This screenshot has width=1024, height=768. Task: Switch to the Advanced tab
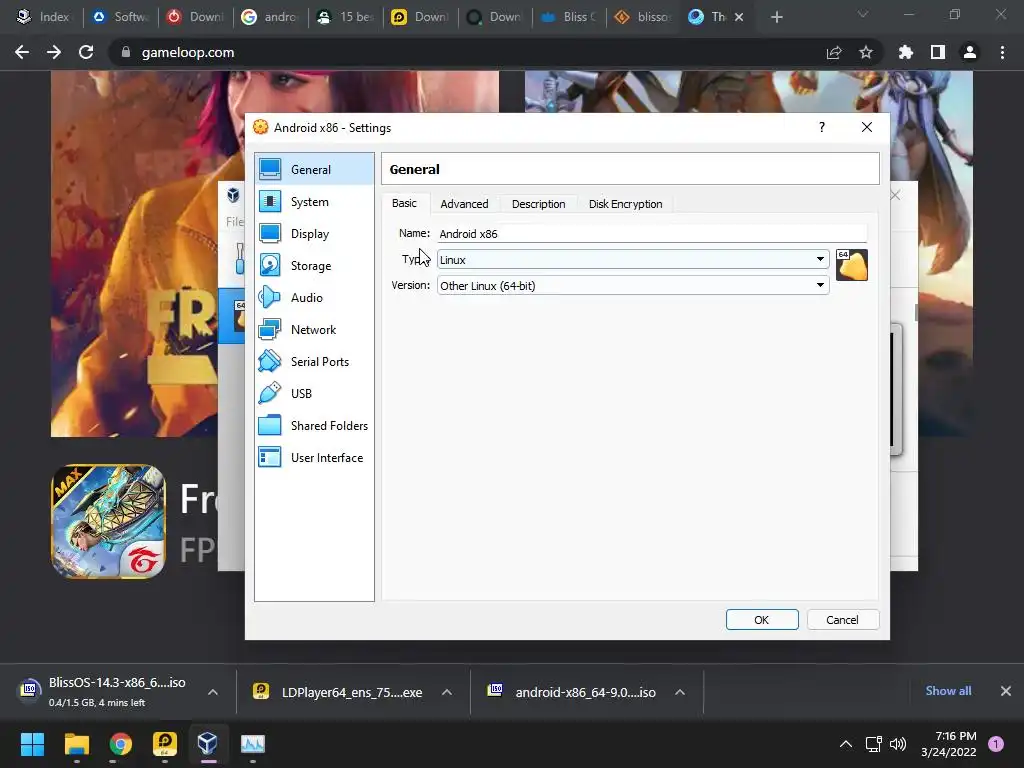click(x=464, y=204)
